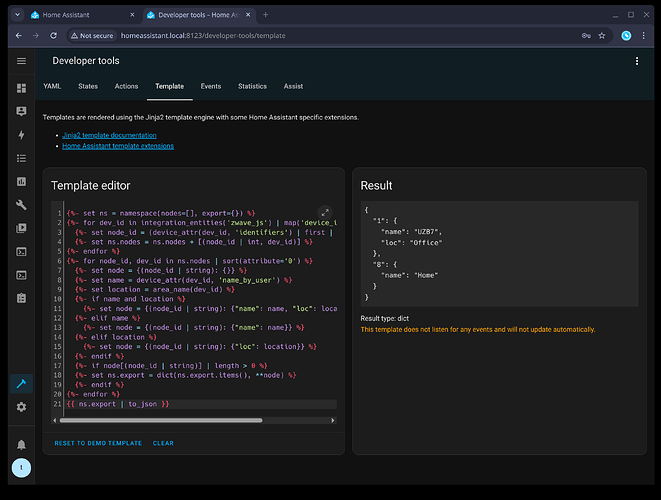
Task: Click "name": "UZB7" in result
Action: click(x=411, y=232)
